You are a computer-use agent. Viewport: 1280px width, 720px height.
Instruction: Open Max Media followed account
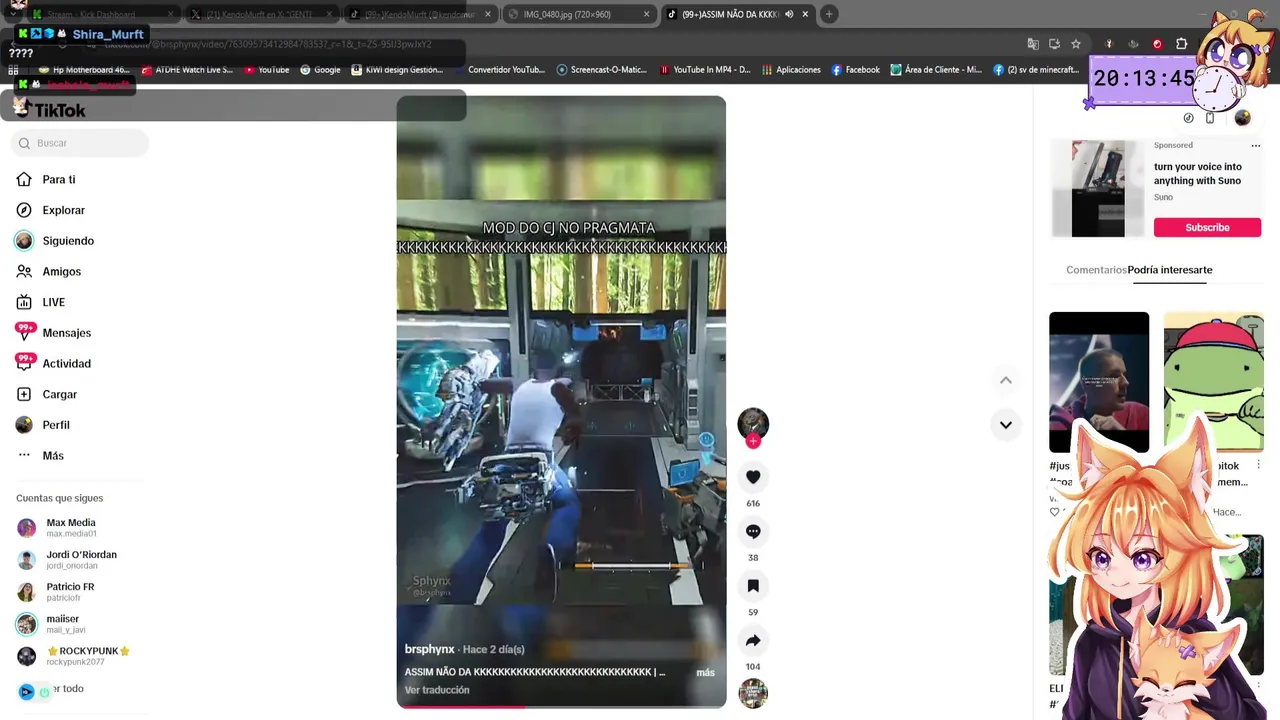click(70, 528)
